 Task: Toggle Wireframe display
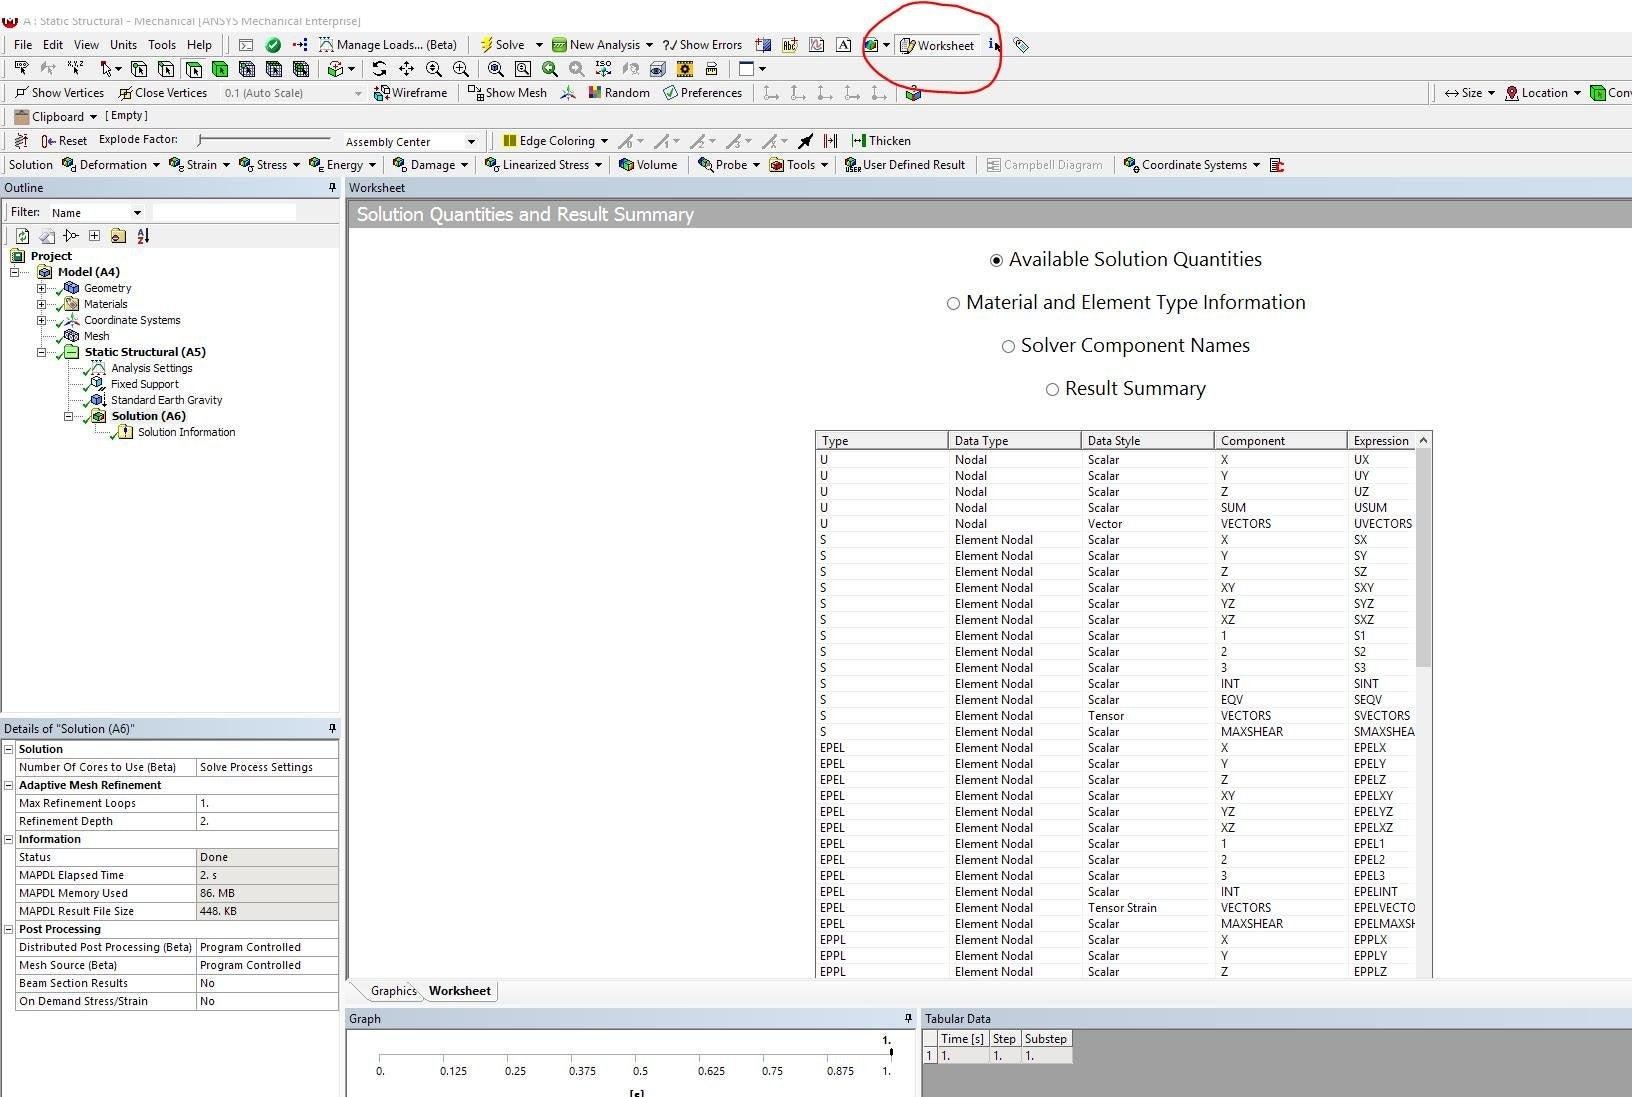tap(411, 93)
